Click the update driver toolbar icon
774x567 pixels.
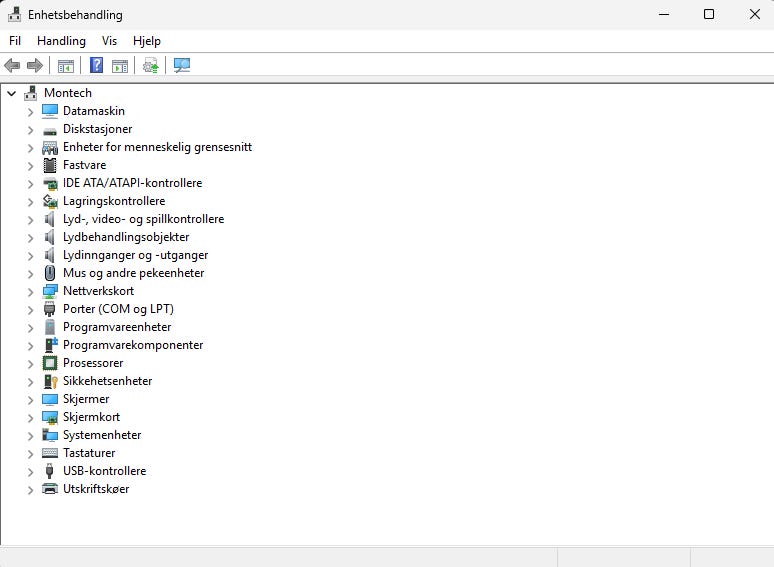click(x=151, y=65)
